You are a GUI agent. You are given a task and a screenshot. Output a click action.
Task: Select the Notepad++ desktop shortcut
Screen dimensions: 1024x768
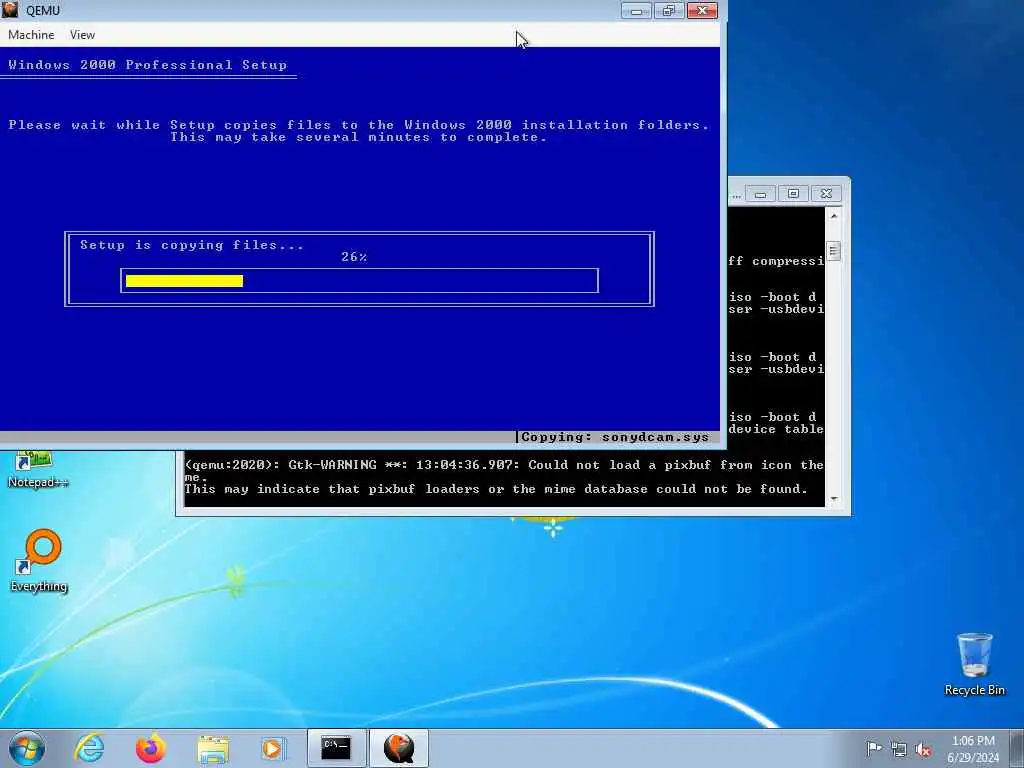click(38, 470)
